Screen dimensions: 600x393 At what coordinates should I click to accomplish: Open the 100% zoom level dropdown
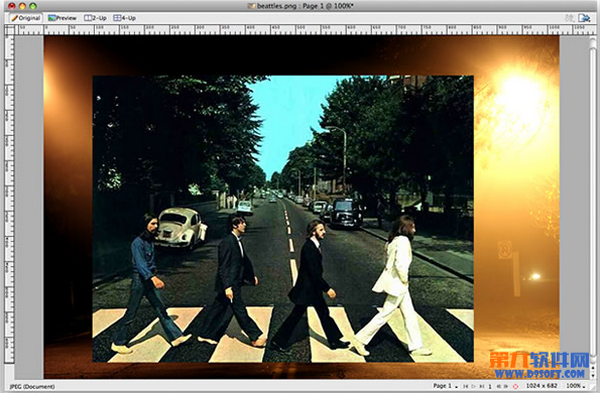[576, 386]
